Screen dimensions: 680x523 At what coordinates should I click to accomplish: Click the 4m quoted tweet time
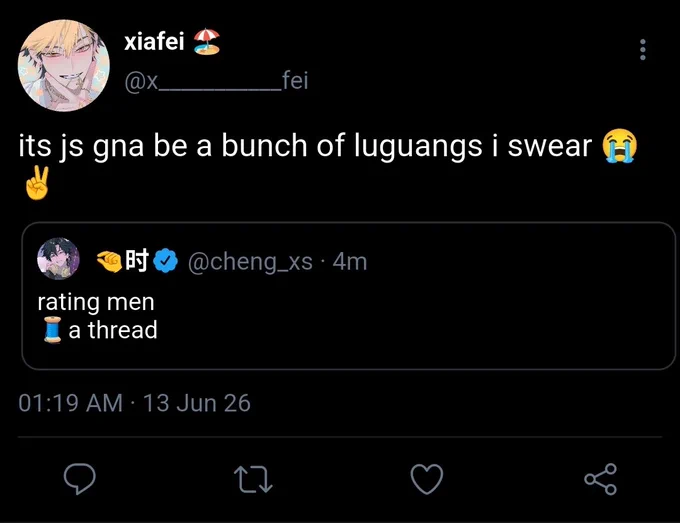point(350,262)
